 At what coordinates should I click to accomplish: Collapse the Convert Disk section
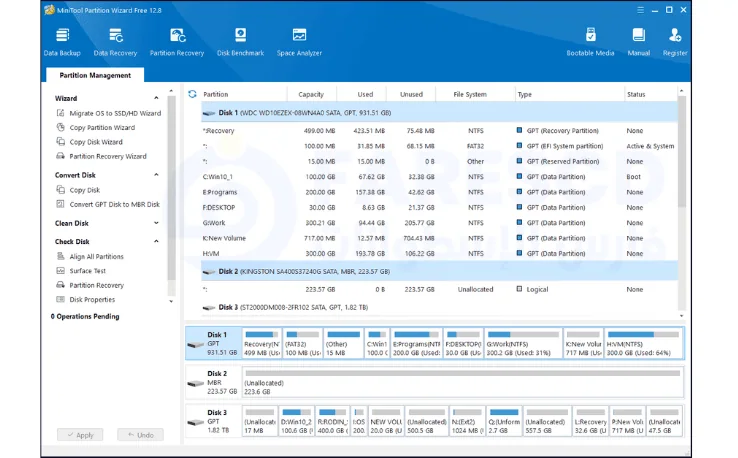pos(157,175)
